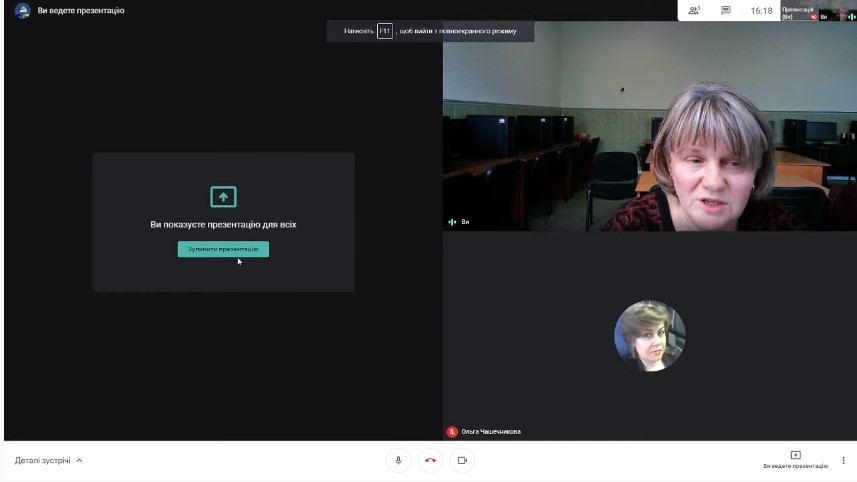Image resolution: width=857 pixels, height=482 pixels.
Task: Hang up with the red end call button
Action: 430,460
